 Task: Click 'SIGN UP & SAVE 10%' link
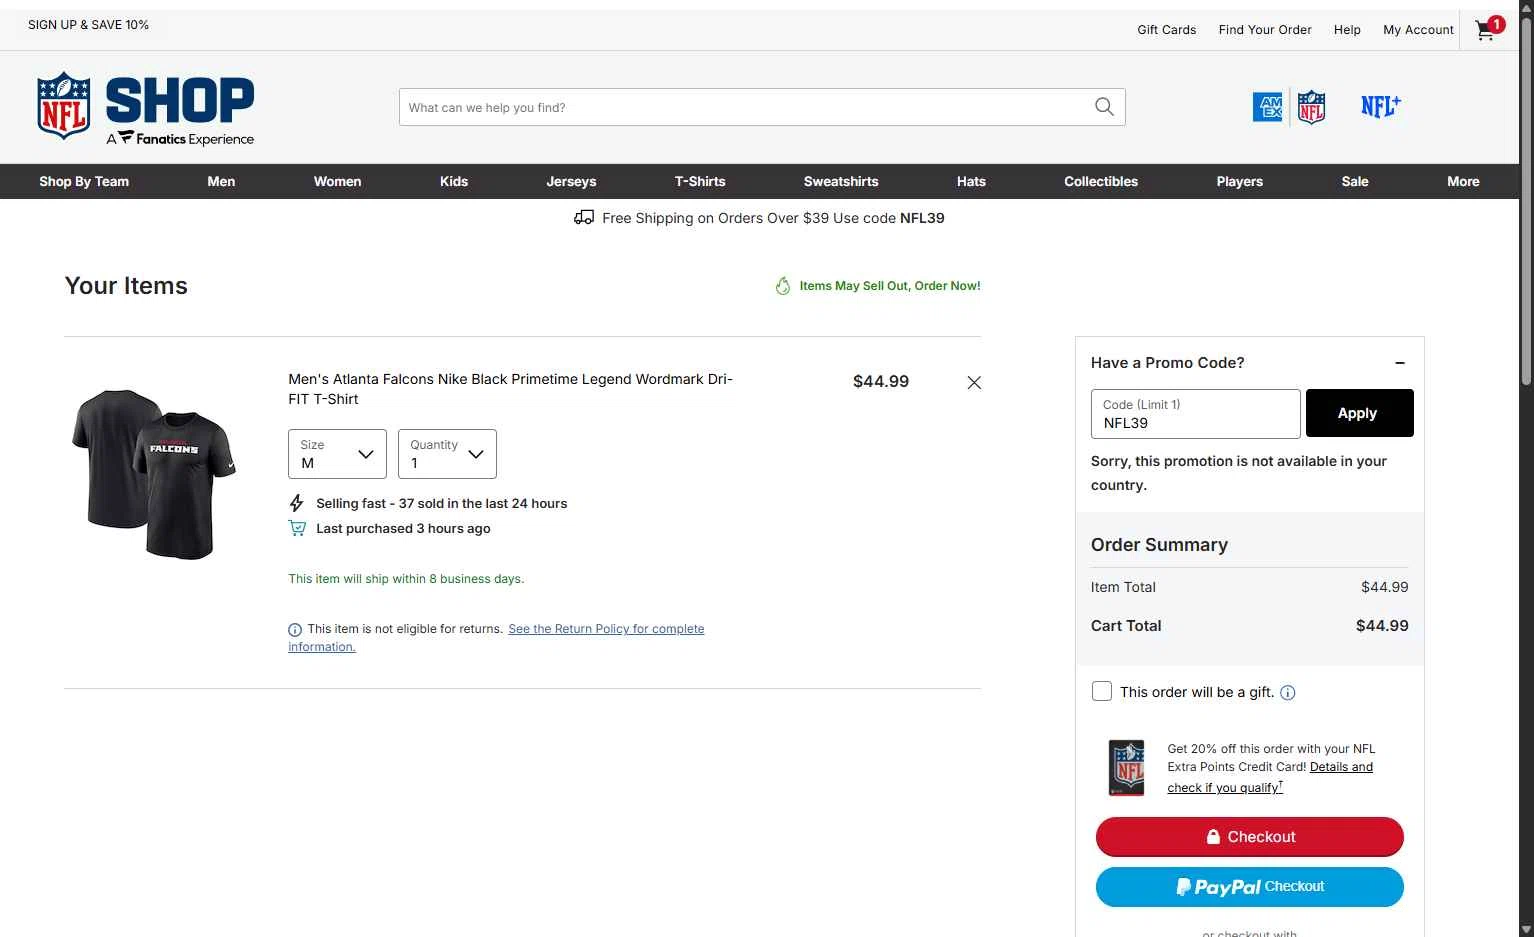(88, 25)
